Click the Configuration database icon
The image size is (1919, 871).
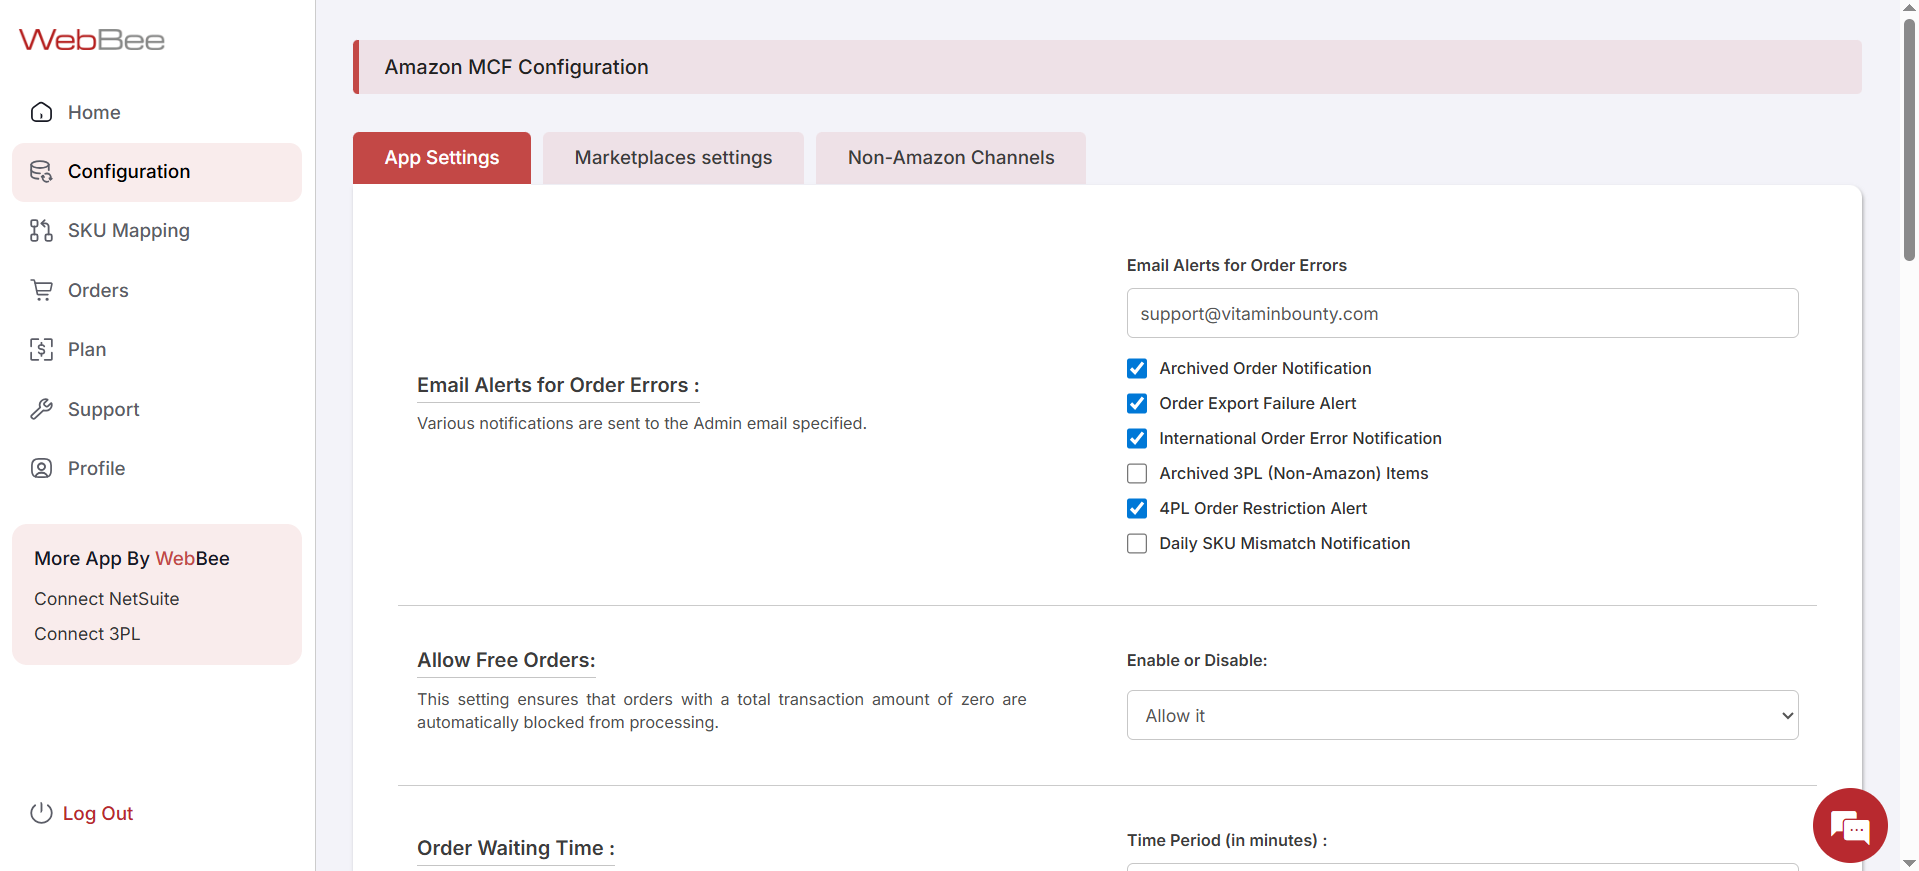pyautogui.click(x=41, y=172)
